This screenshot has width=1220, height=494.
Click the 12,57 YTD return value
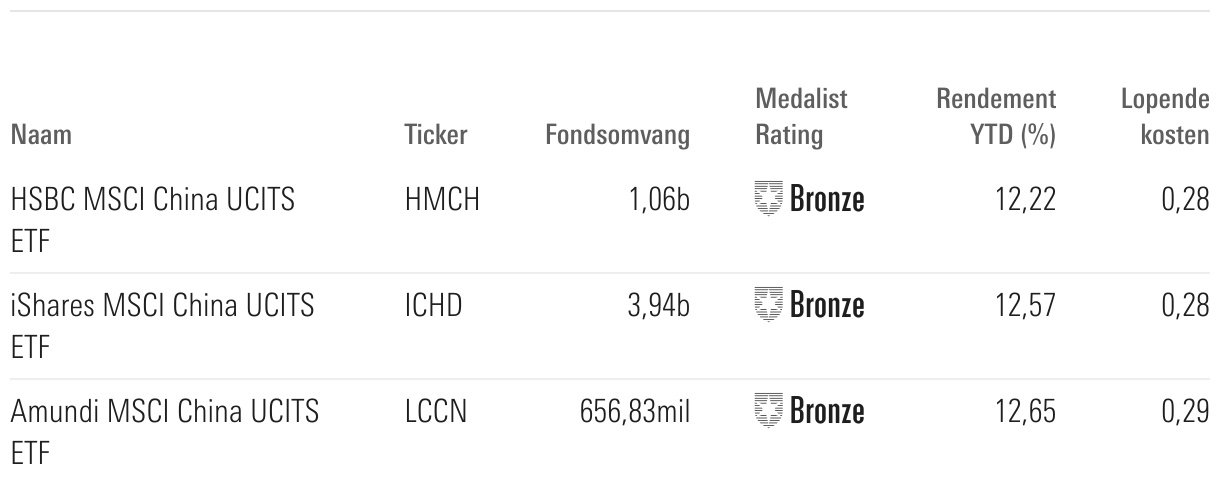[1025, 306]
